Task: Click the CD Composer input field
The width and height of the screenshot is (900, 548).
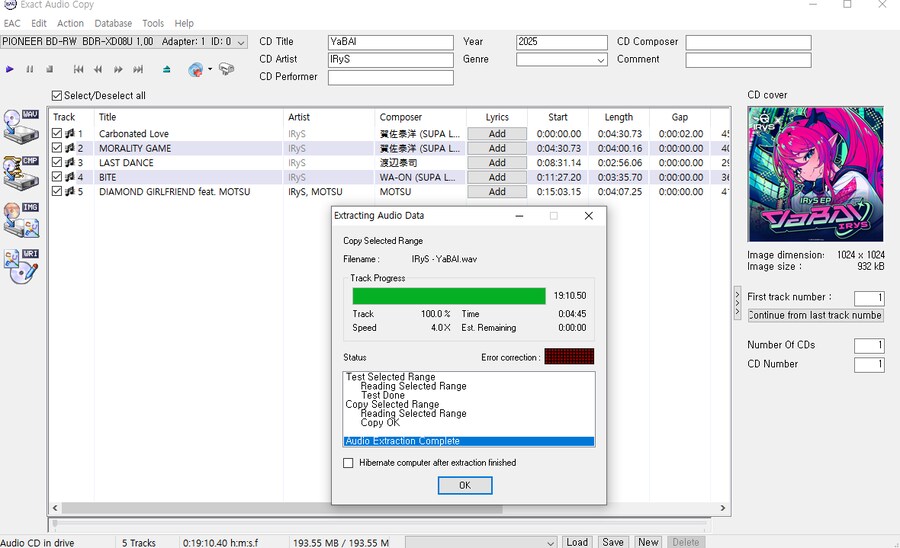Action: point(748,42)
